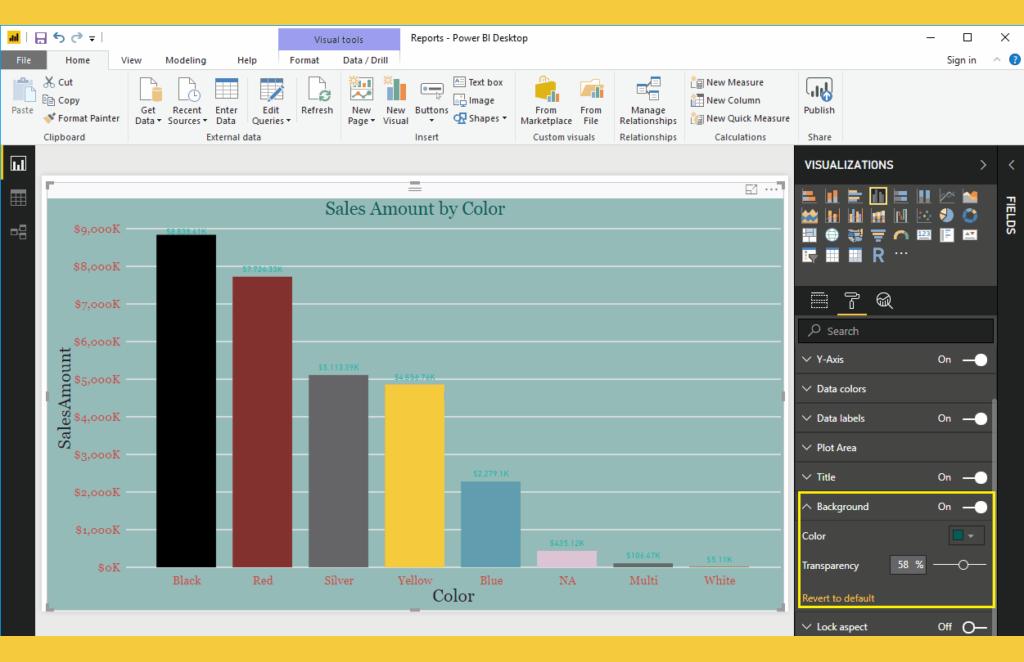Select the treemap visualization
Viewport: 1024px width, 662px height.
[x=809, y=235]
